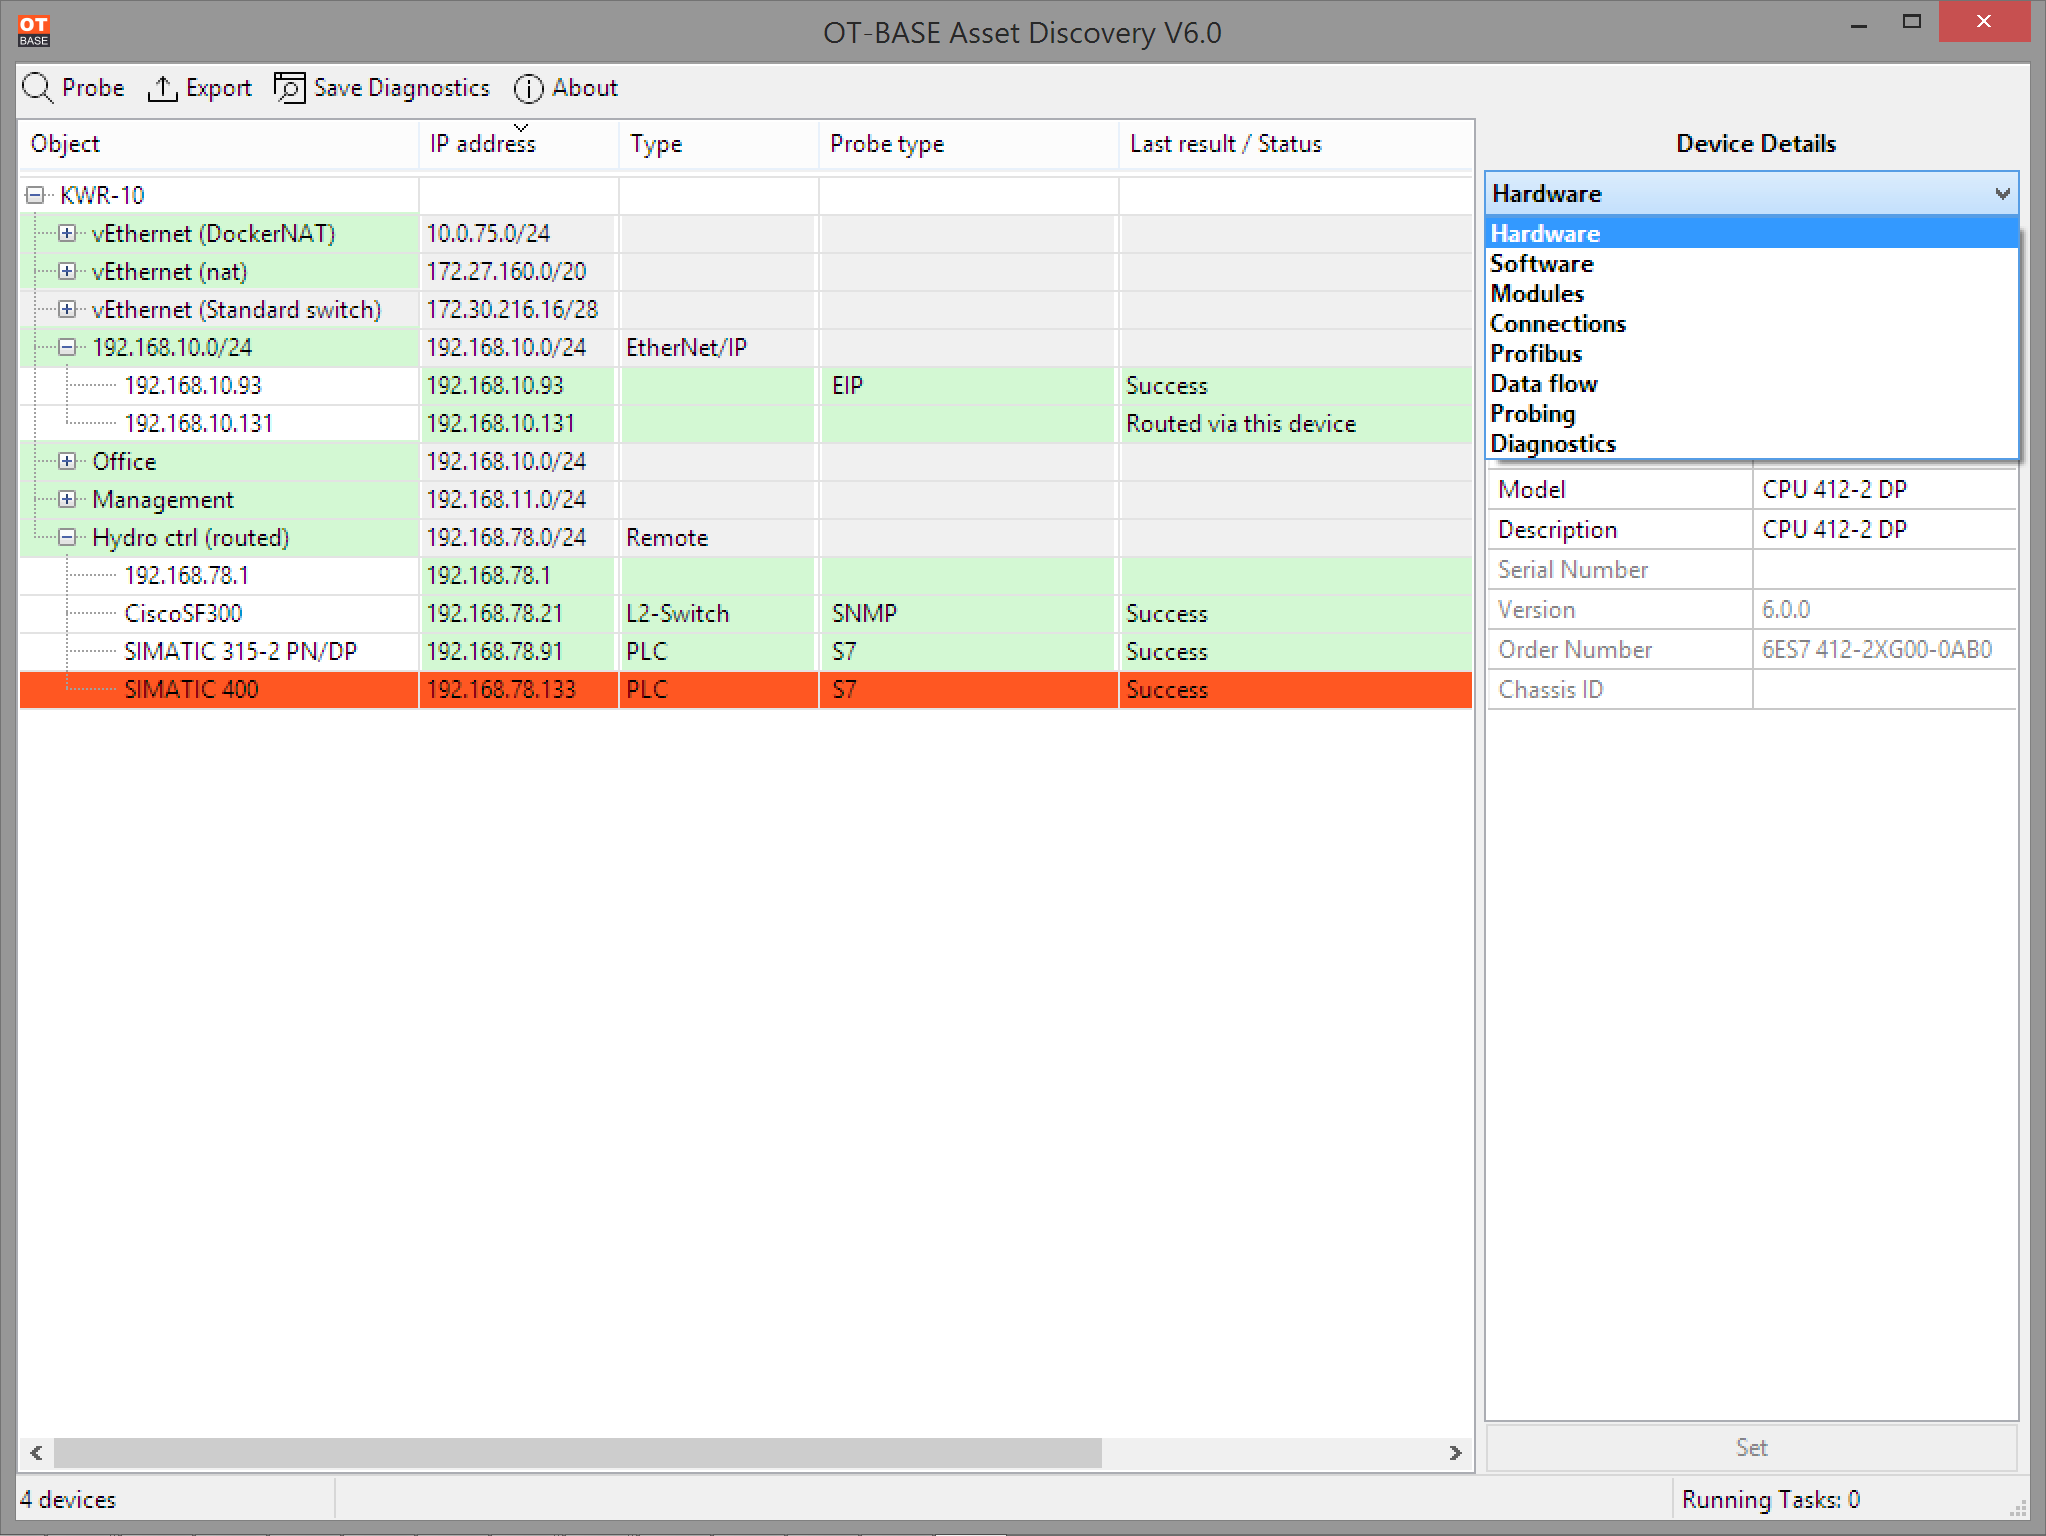Click the Running Tasks: 0 status
The height and width of the screenshot is (1536, 2046).
click(1770, 1499)
